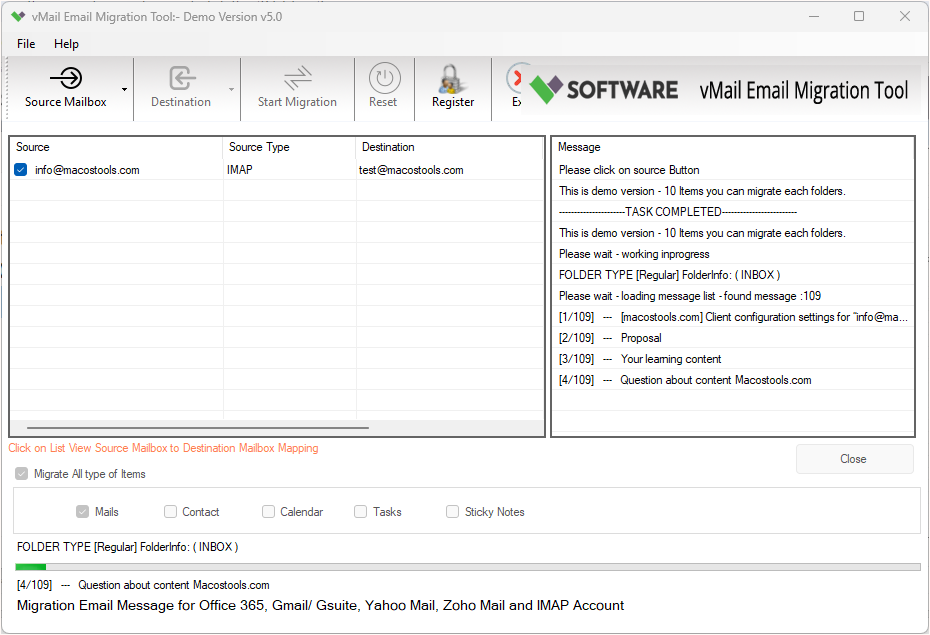
Task: Click the vMail app logo in title bar
Action: tap(18, 17)
